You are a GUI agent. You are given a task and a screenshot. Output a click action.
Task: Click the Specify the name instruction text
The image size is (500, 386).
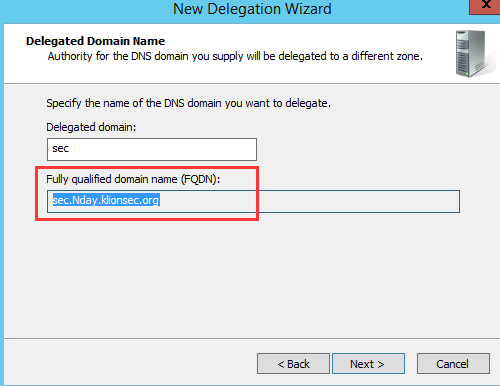(x=188, y=103)
